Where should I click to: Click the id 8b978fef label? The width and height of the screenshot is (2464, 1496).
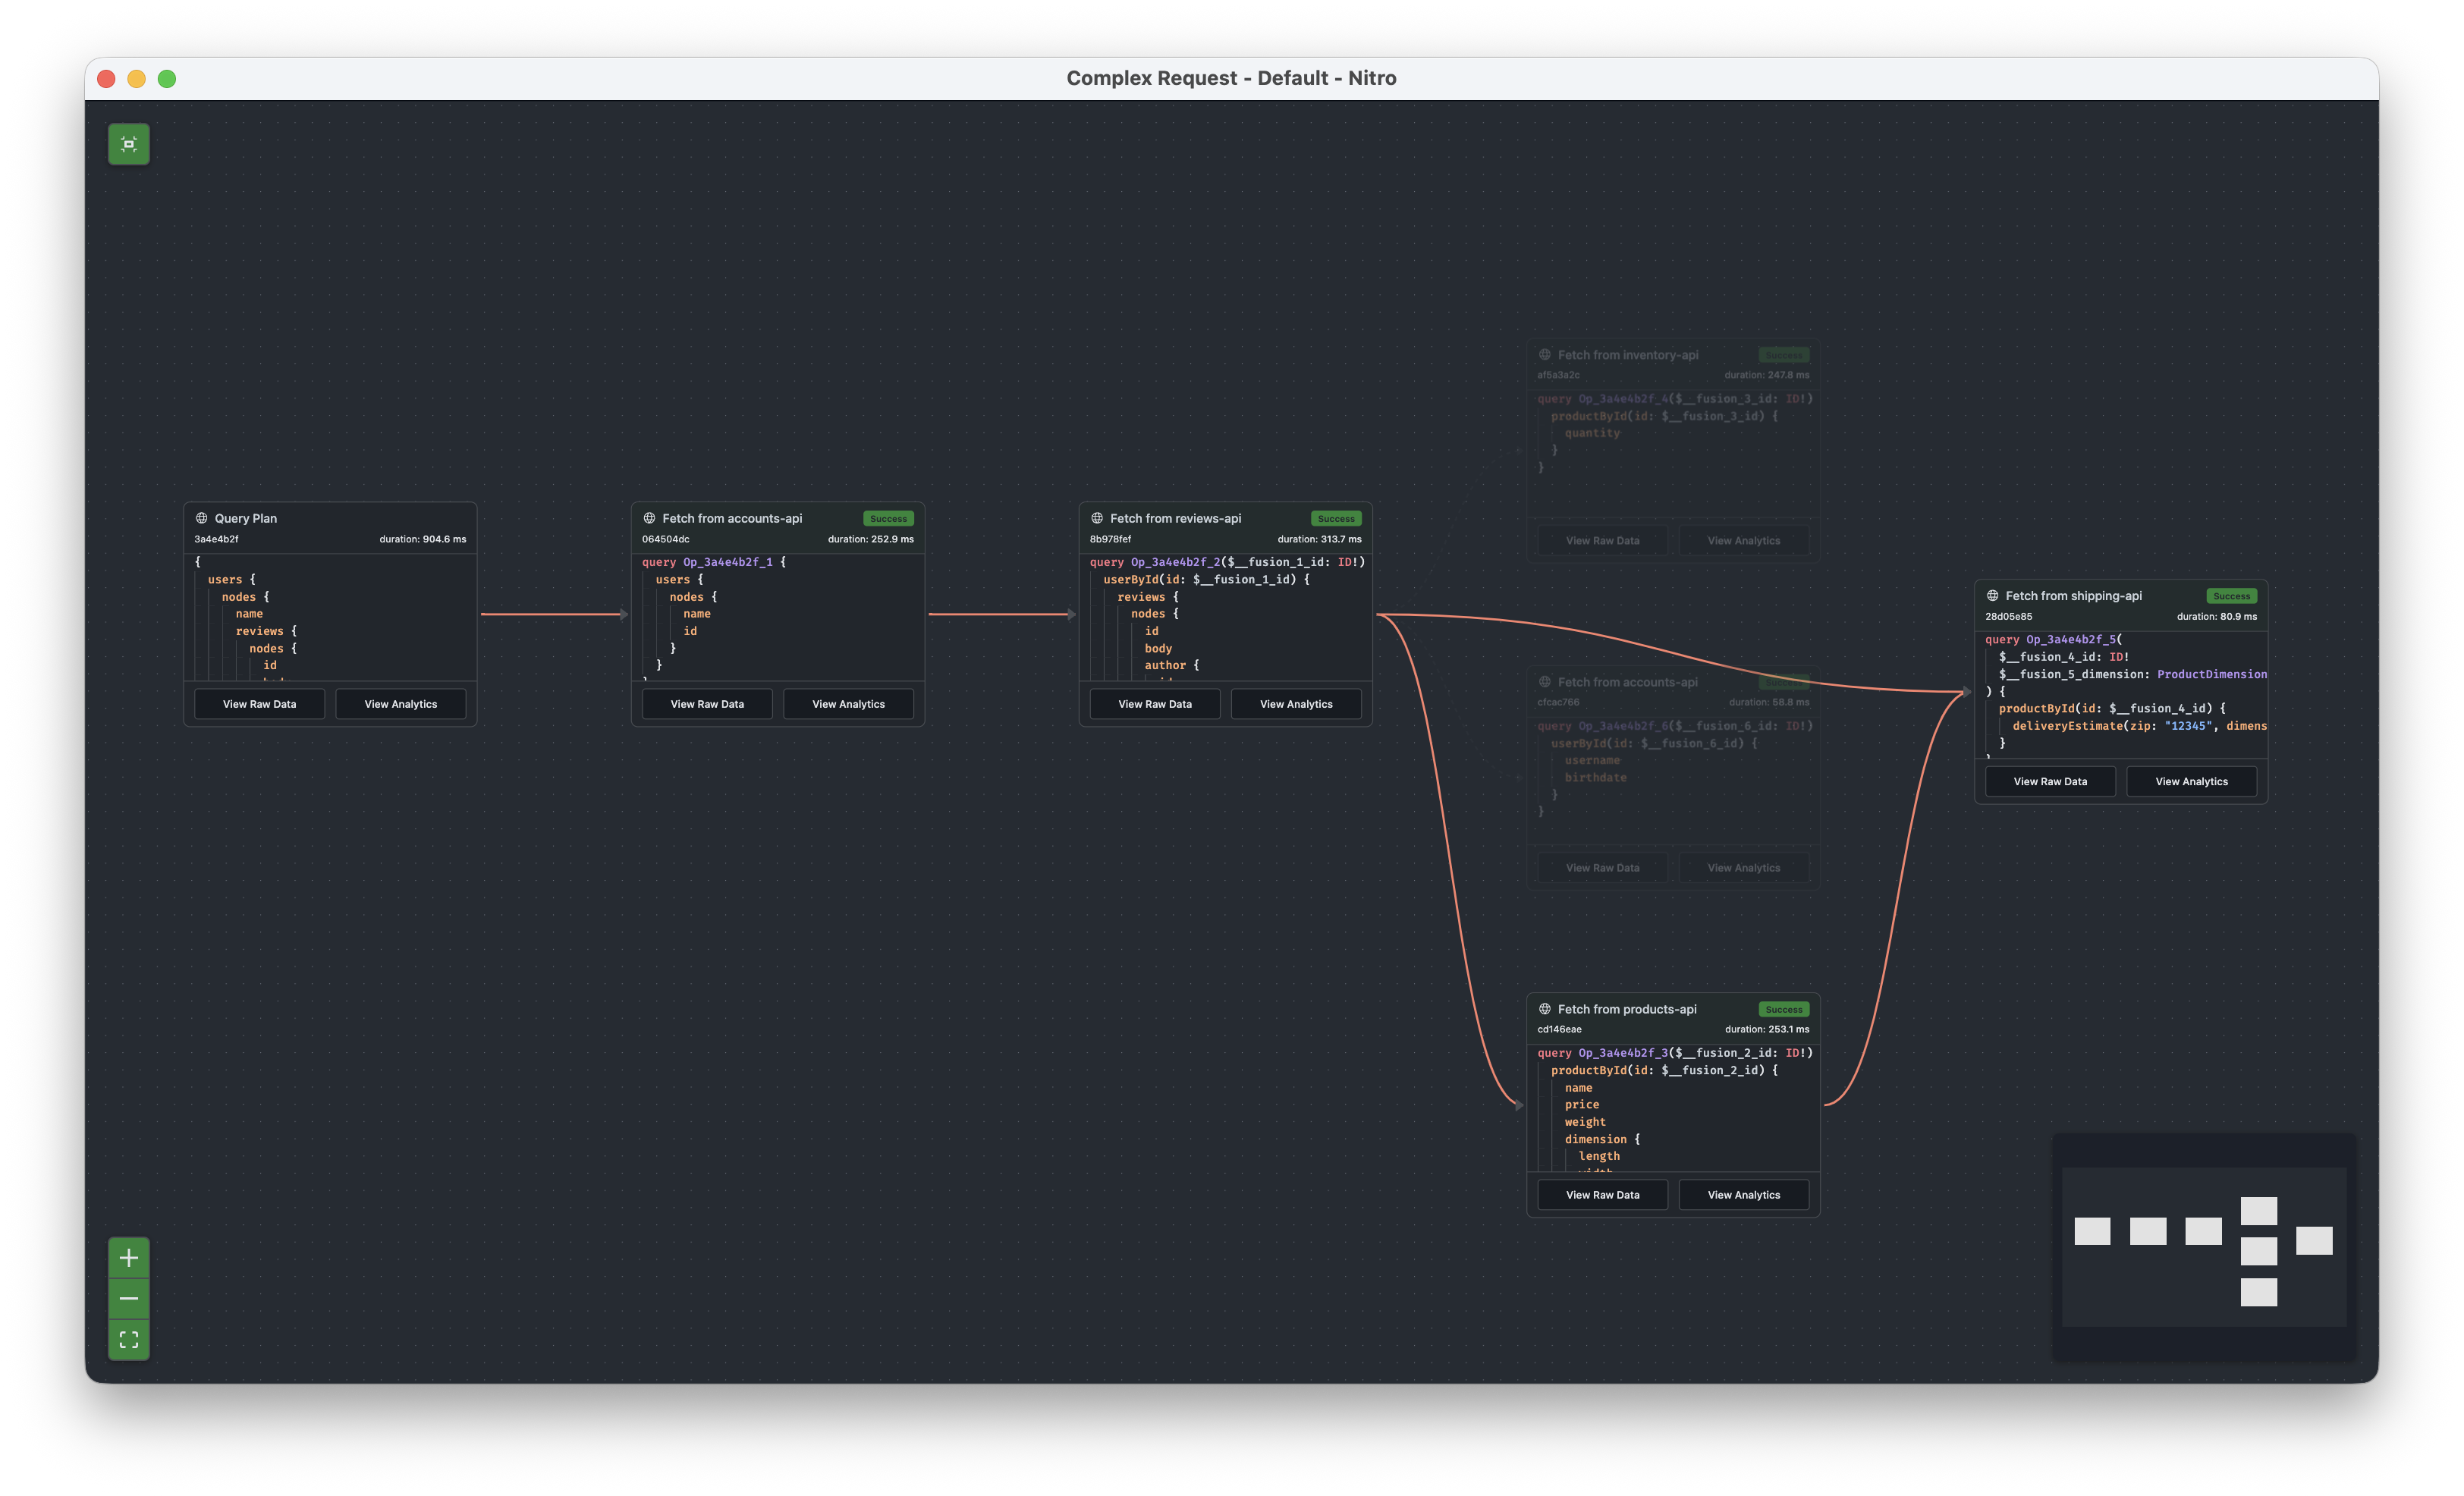(1110, 539)
